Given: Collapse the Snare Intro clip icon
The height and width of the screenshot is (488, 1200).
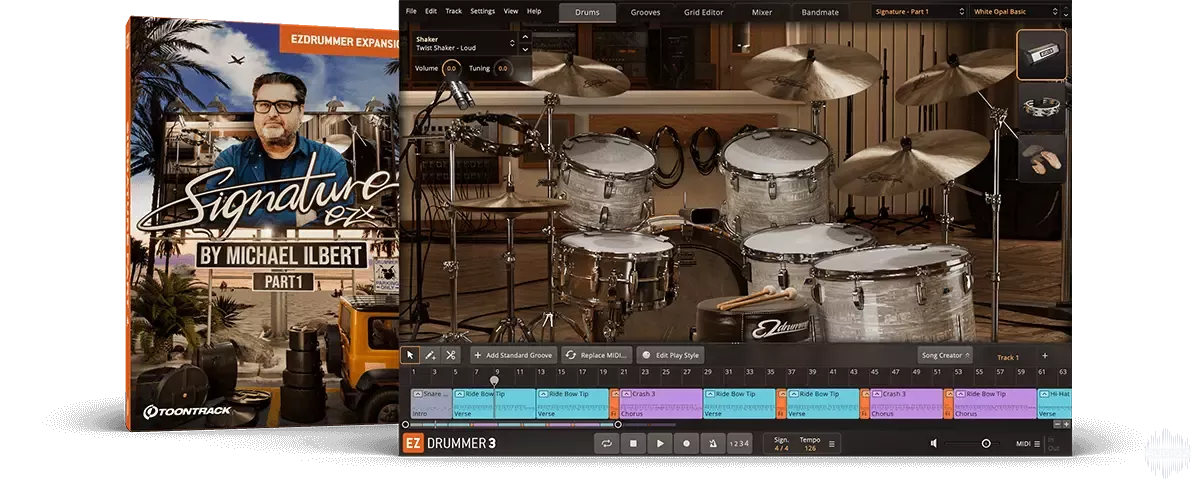Looking at the screenshot, I should 418,394.
